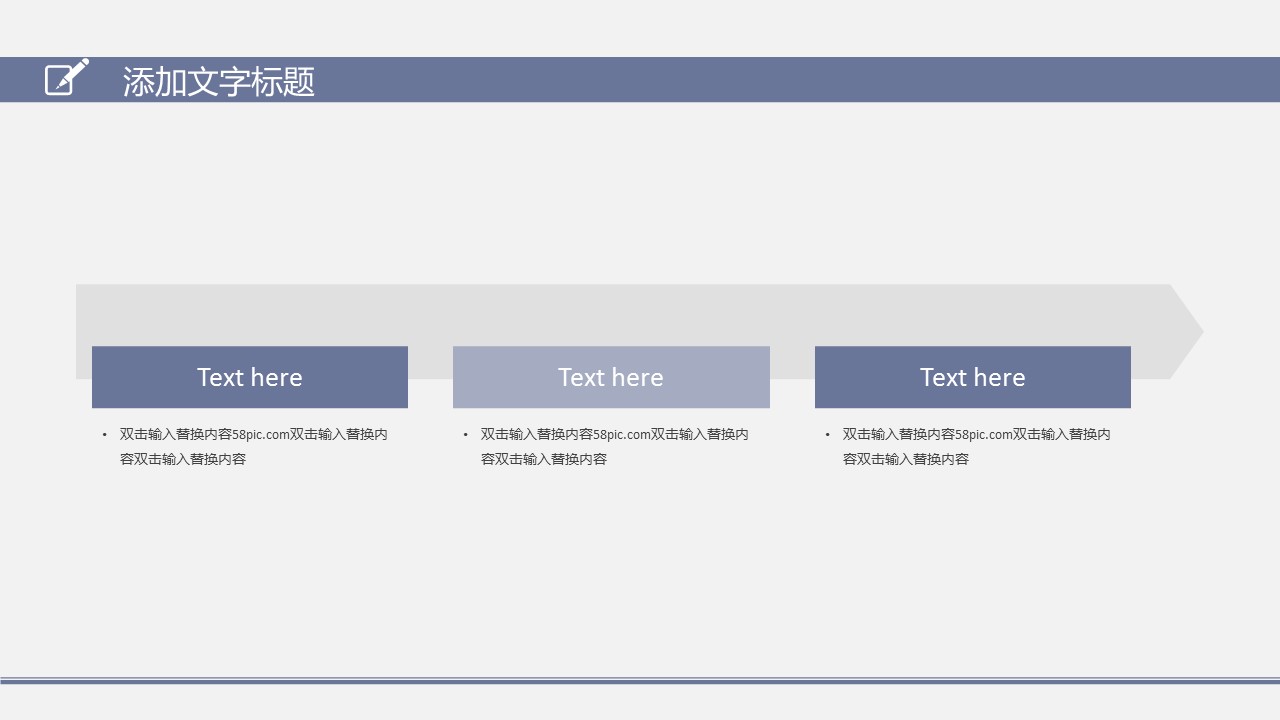The width and height of the screenshot is (1280, 720).
Task: Click '58pic.com' in the right paragraph
Action: [984, 435]
